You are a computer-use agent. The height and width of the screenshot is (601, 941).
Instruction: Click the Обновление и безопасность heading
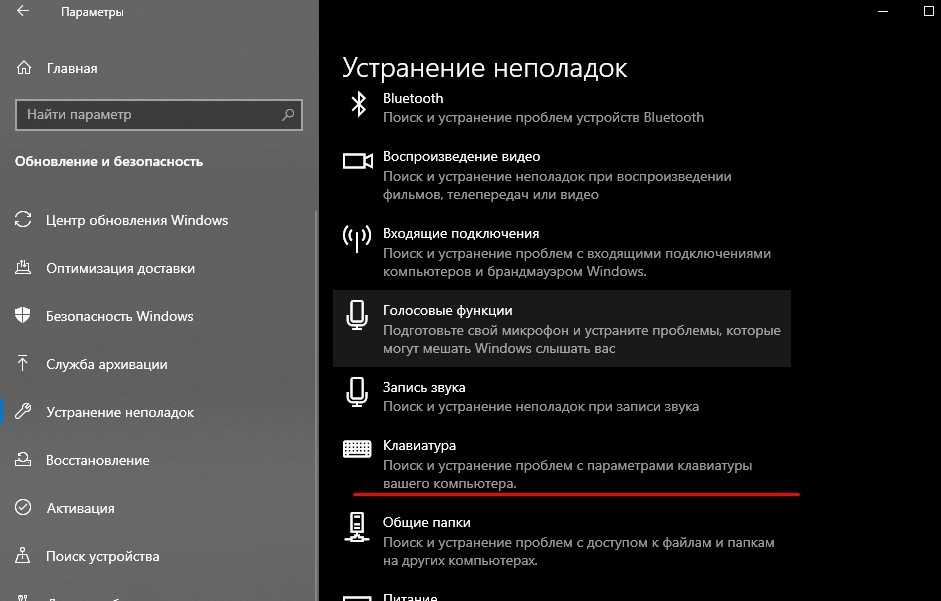click(x=109, y=161)
